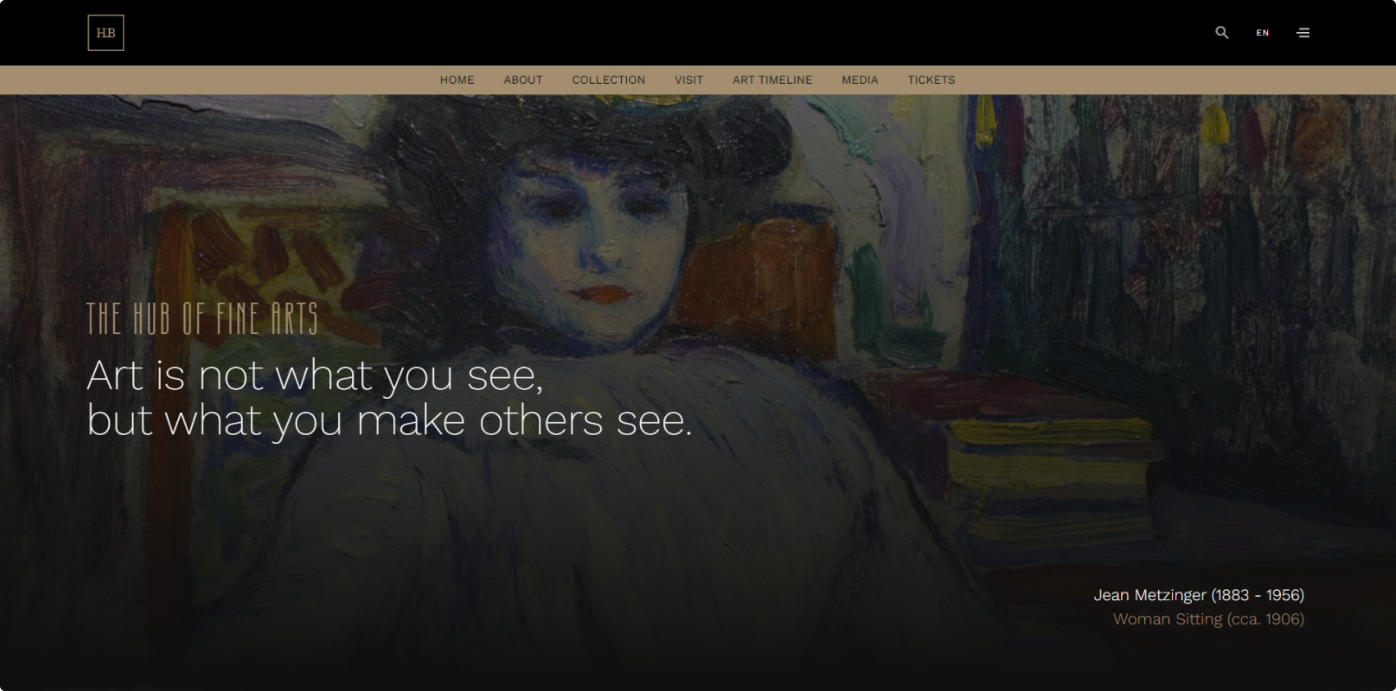Click the HB museum logo
Screen dimensions: 1396x691
click(105, 33)
